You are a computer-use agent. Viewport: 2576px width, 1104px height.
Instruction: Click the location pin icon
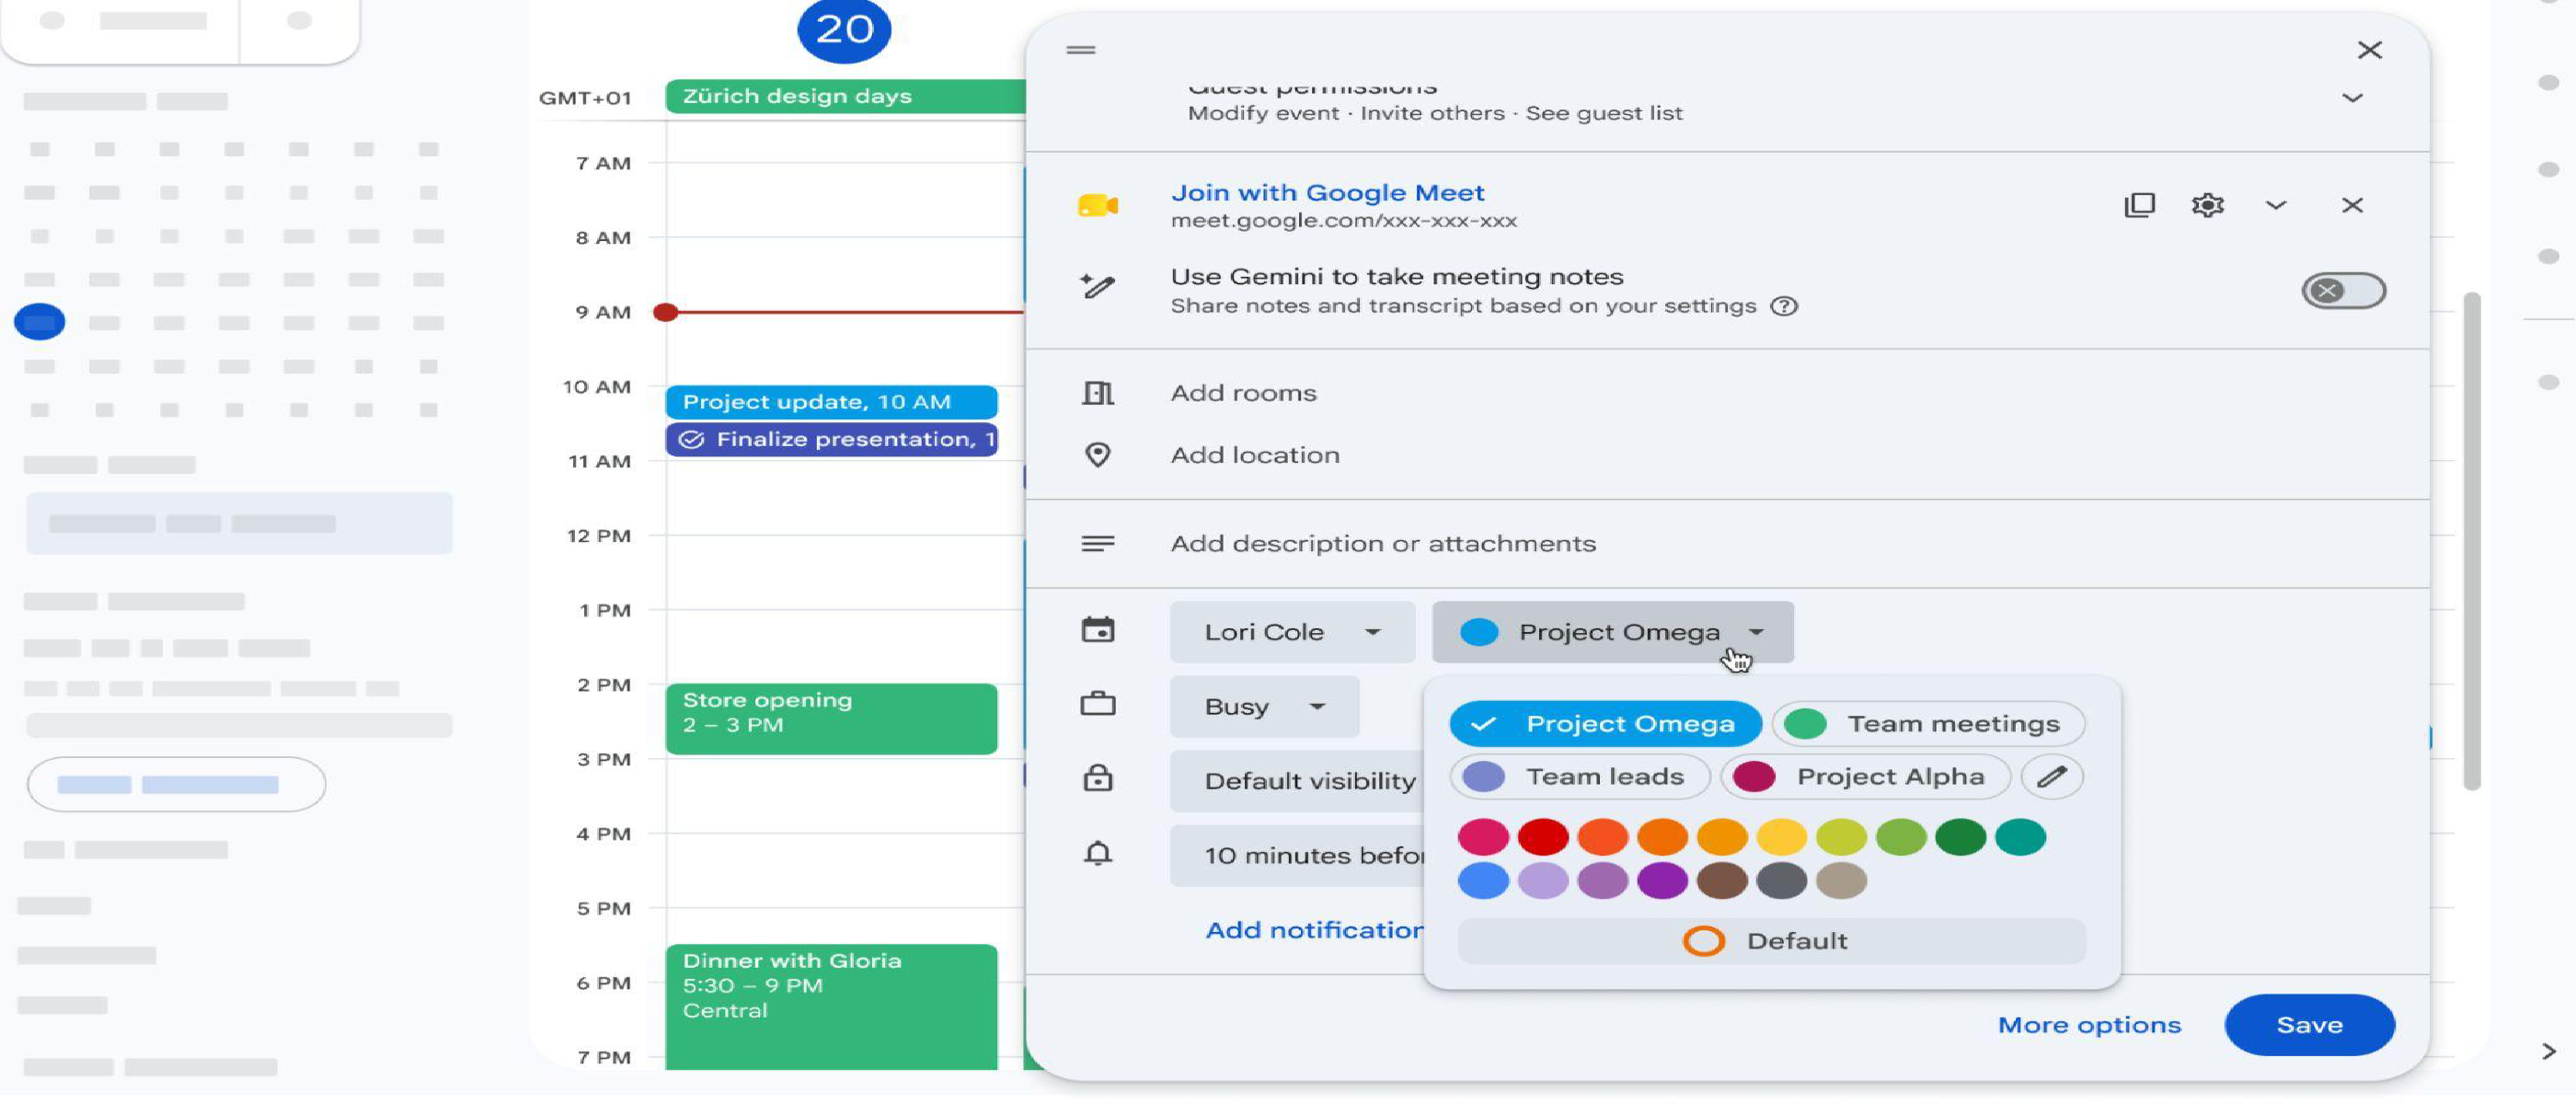1097,455
